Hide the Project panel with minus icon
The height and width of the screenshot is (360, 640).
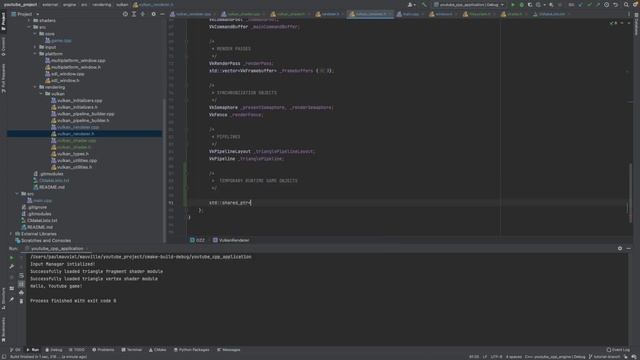click(162, 14)
